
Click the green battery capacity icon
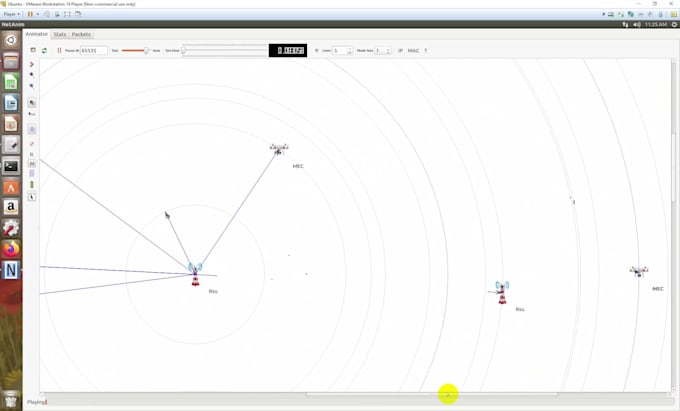[32, 185]
